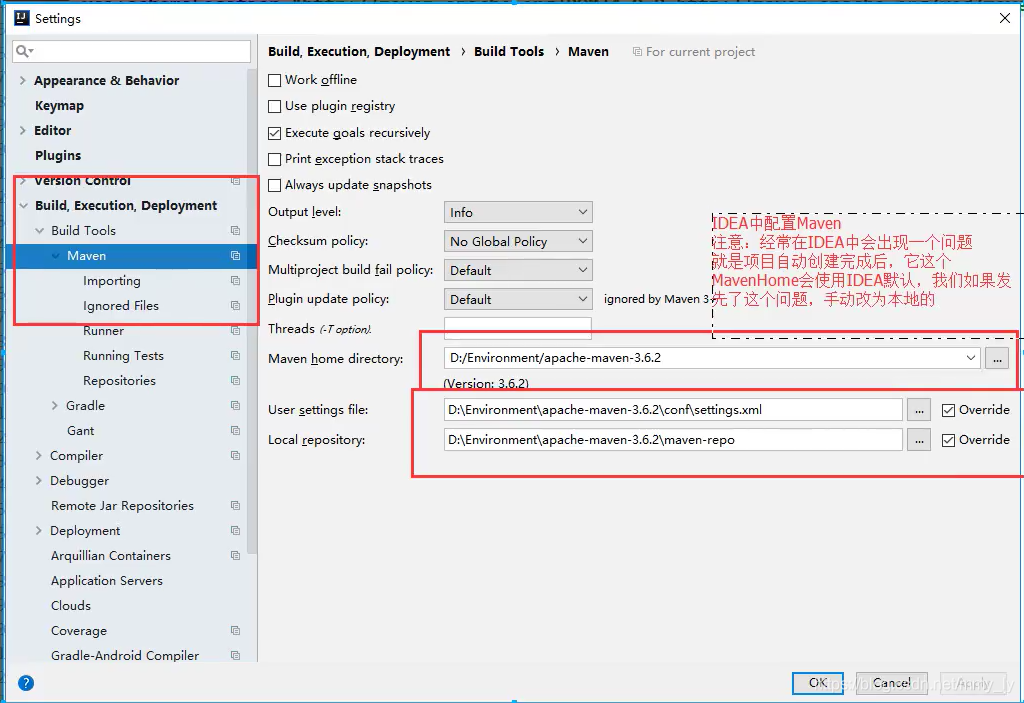This screenshot has height=703, width=1024.
Task: Open help with the question mark icon
Action: (x=26, y=683)
